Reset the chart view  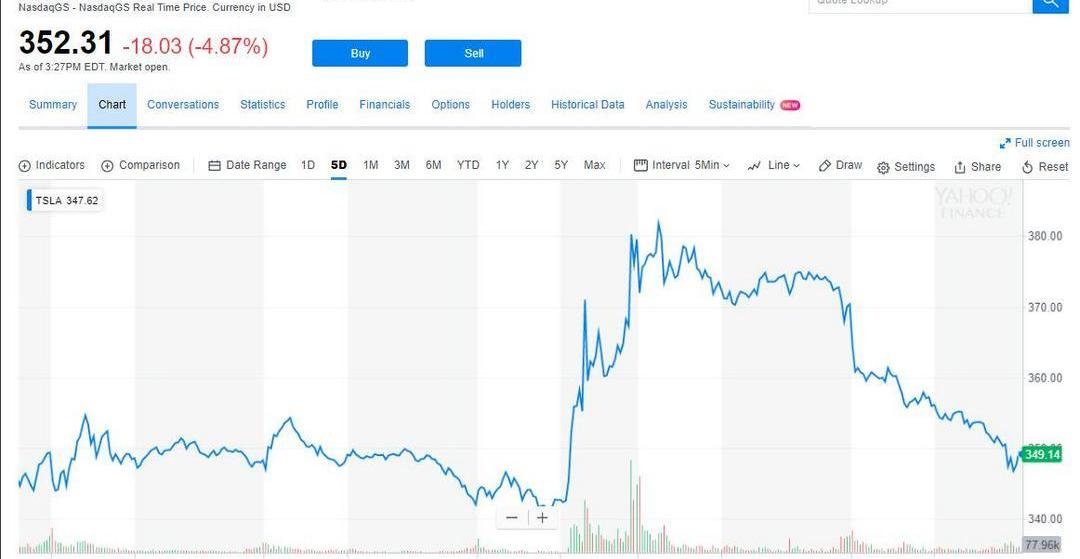click(1045, 167)
